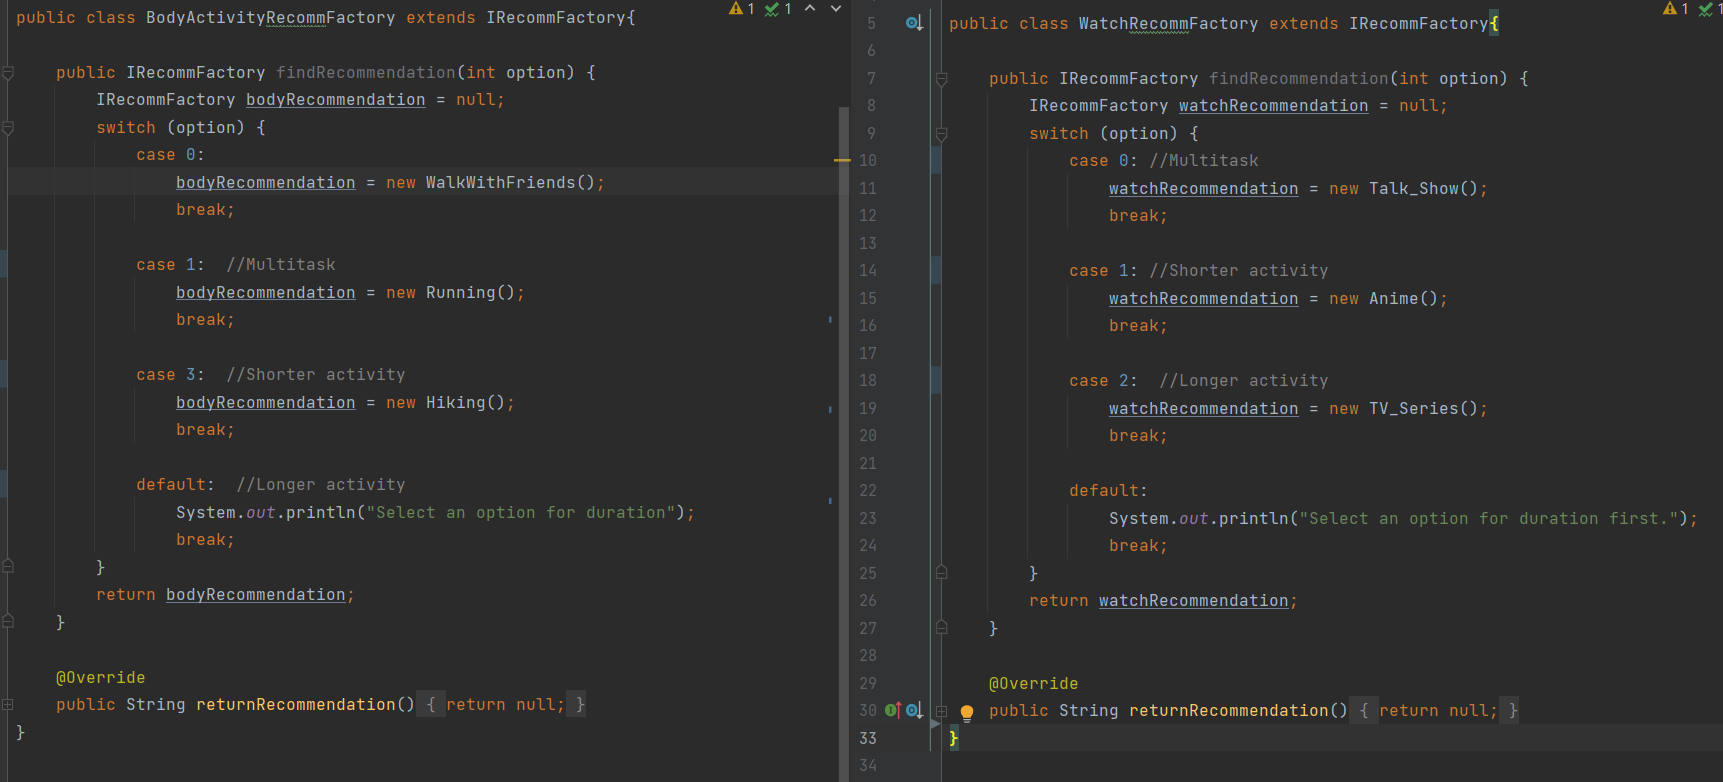Click the class name WatchRecommFactory
1723x782 pixels.
click(x=1168, y=23)
